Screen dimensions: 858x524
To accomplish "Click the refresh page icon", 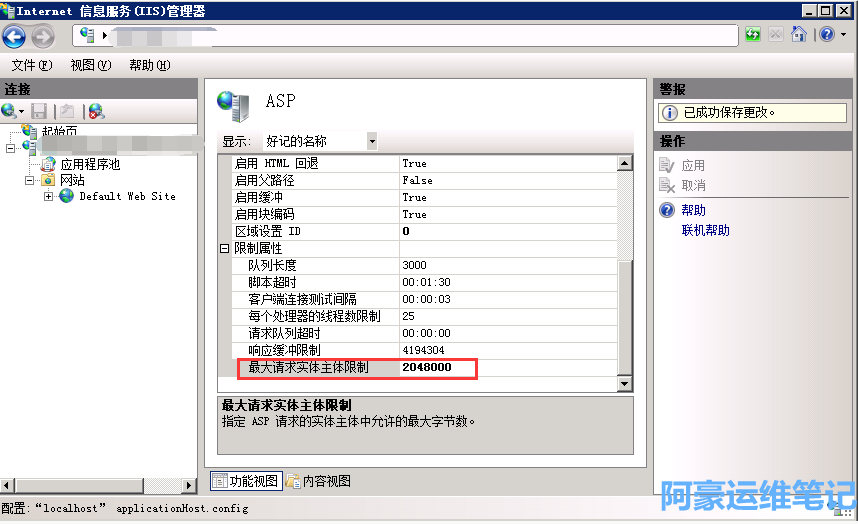I will point(752,35).
